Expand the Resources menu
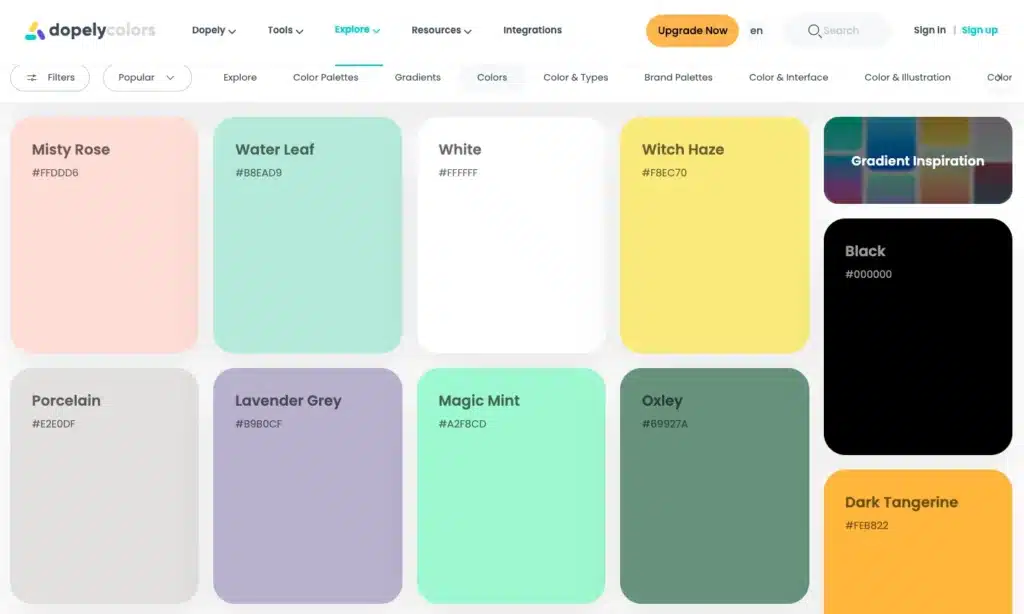The image size is (1024, 614). tap(441, 31)
